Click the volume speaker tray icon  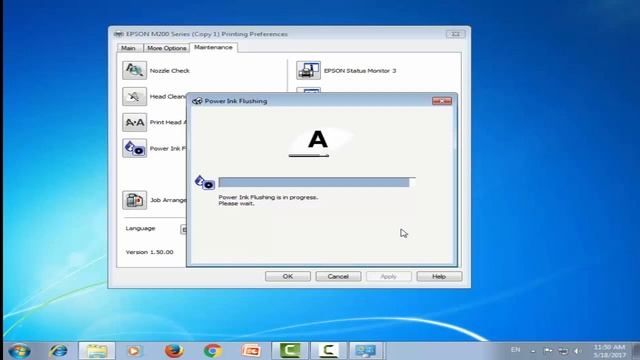(578, 351)
